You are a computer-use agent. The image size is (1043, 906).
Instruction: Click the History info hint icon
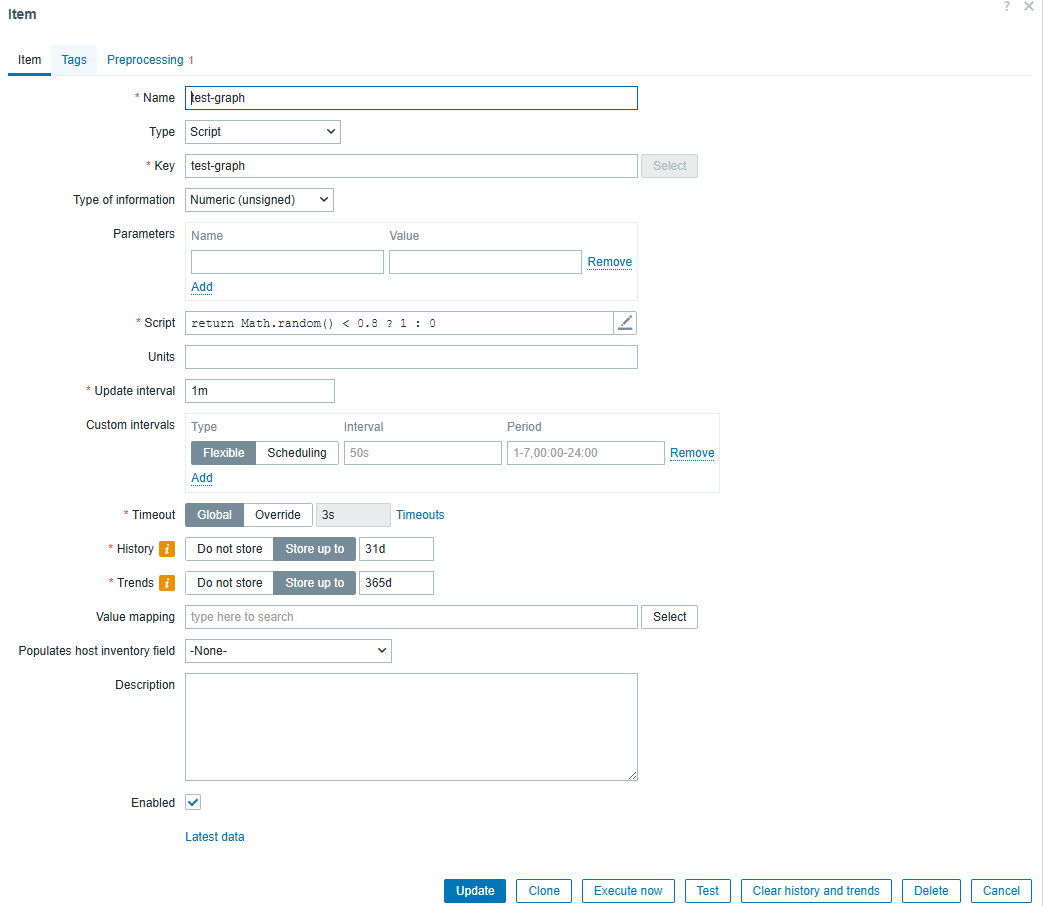(x=167, y=549)
